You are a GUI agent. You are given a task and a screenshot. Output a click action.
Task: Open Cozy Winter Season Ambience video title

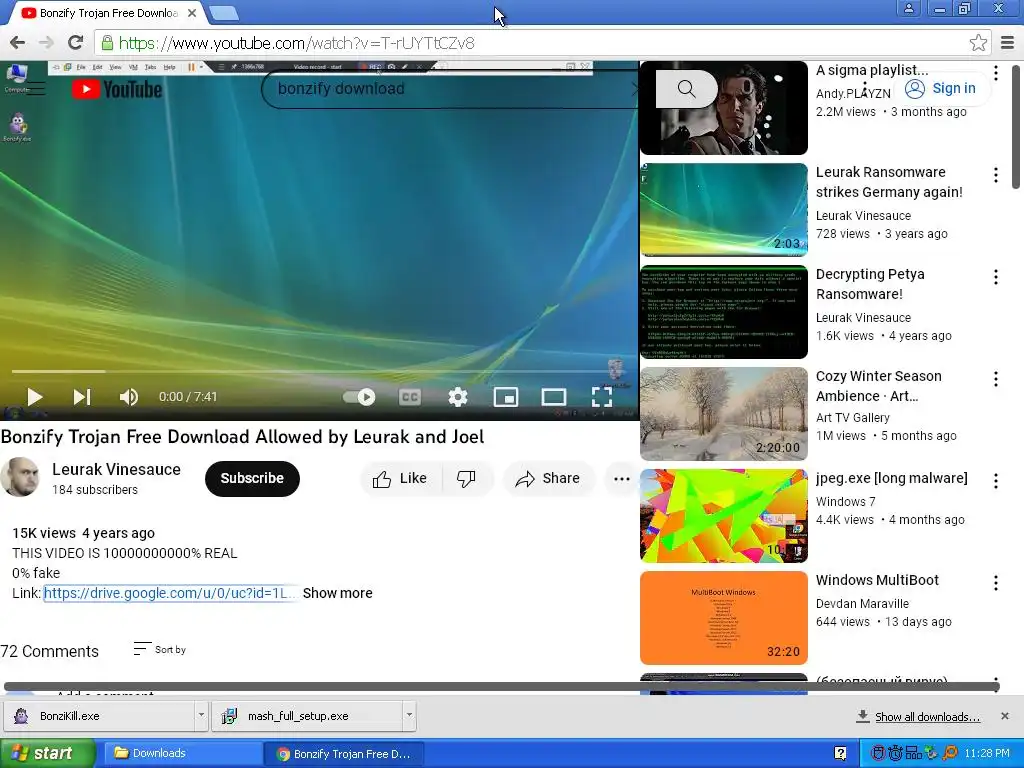point(878,386)
